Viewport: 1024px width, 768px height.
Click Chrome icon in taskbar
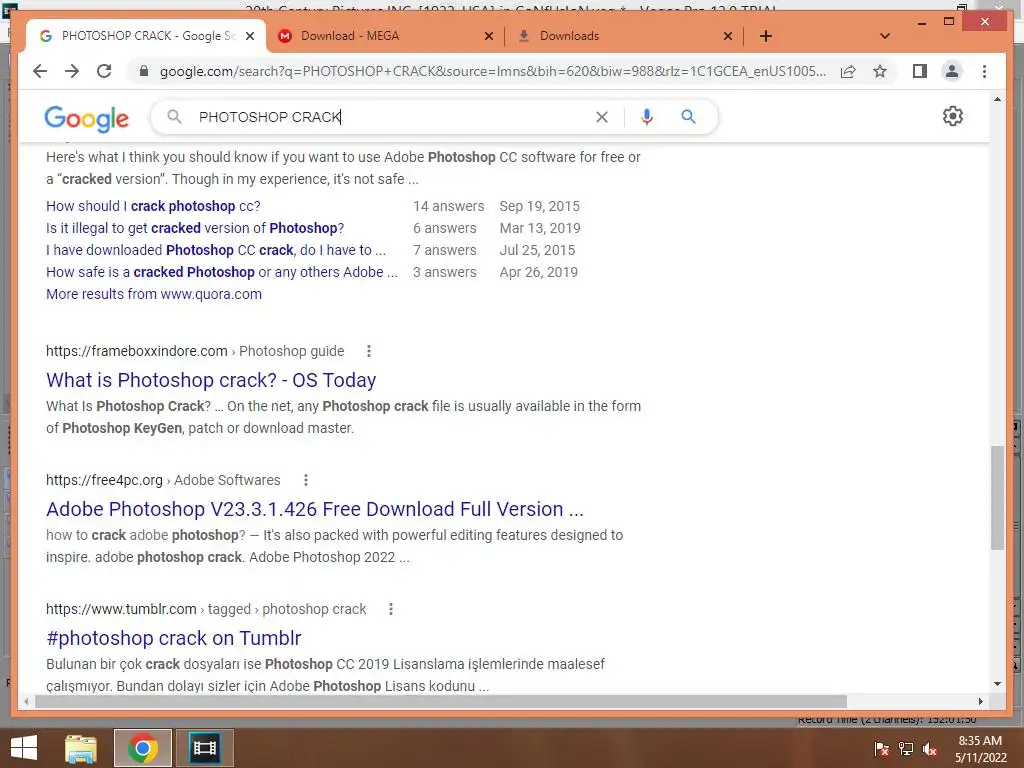143,748
